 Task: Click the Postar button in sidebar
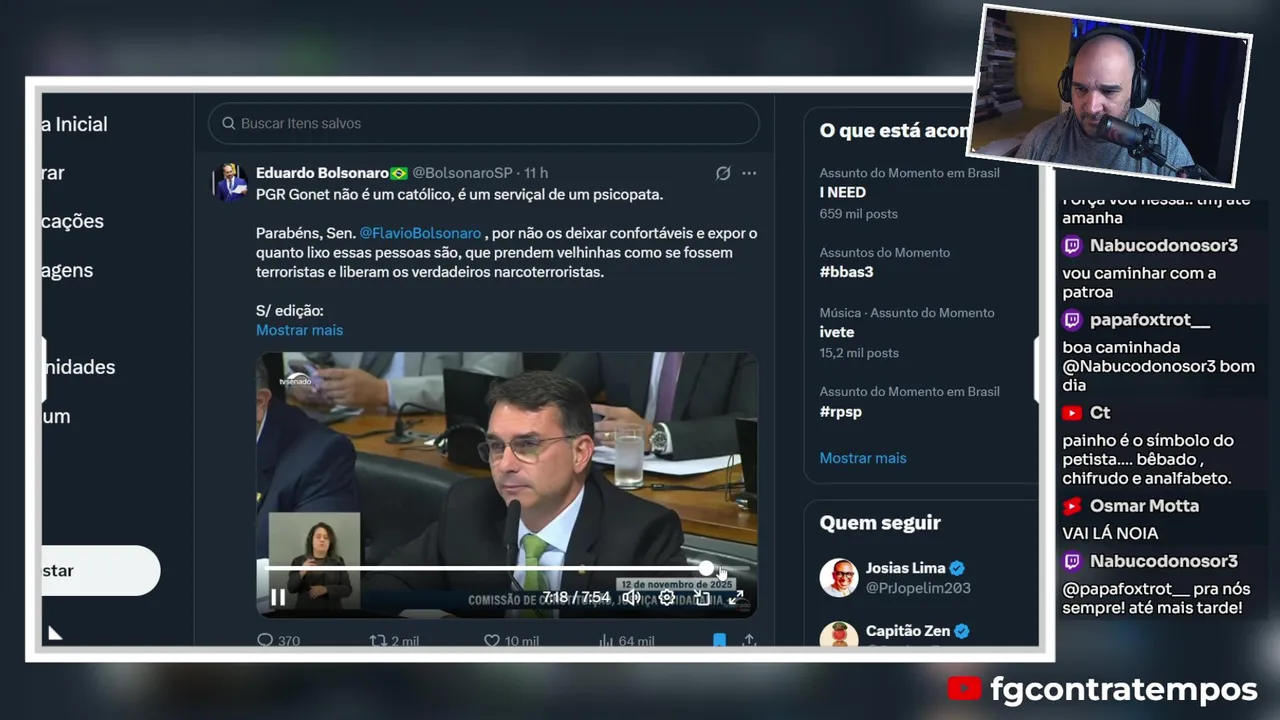click(100, 571)
